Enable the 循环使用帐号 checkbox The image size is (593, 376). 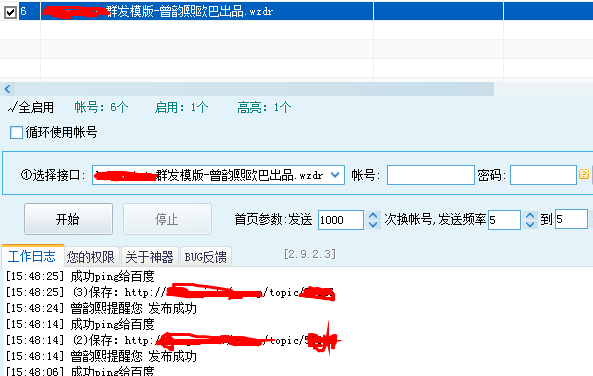[x=16, y=132]
